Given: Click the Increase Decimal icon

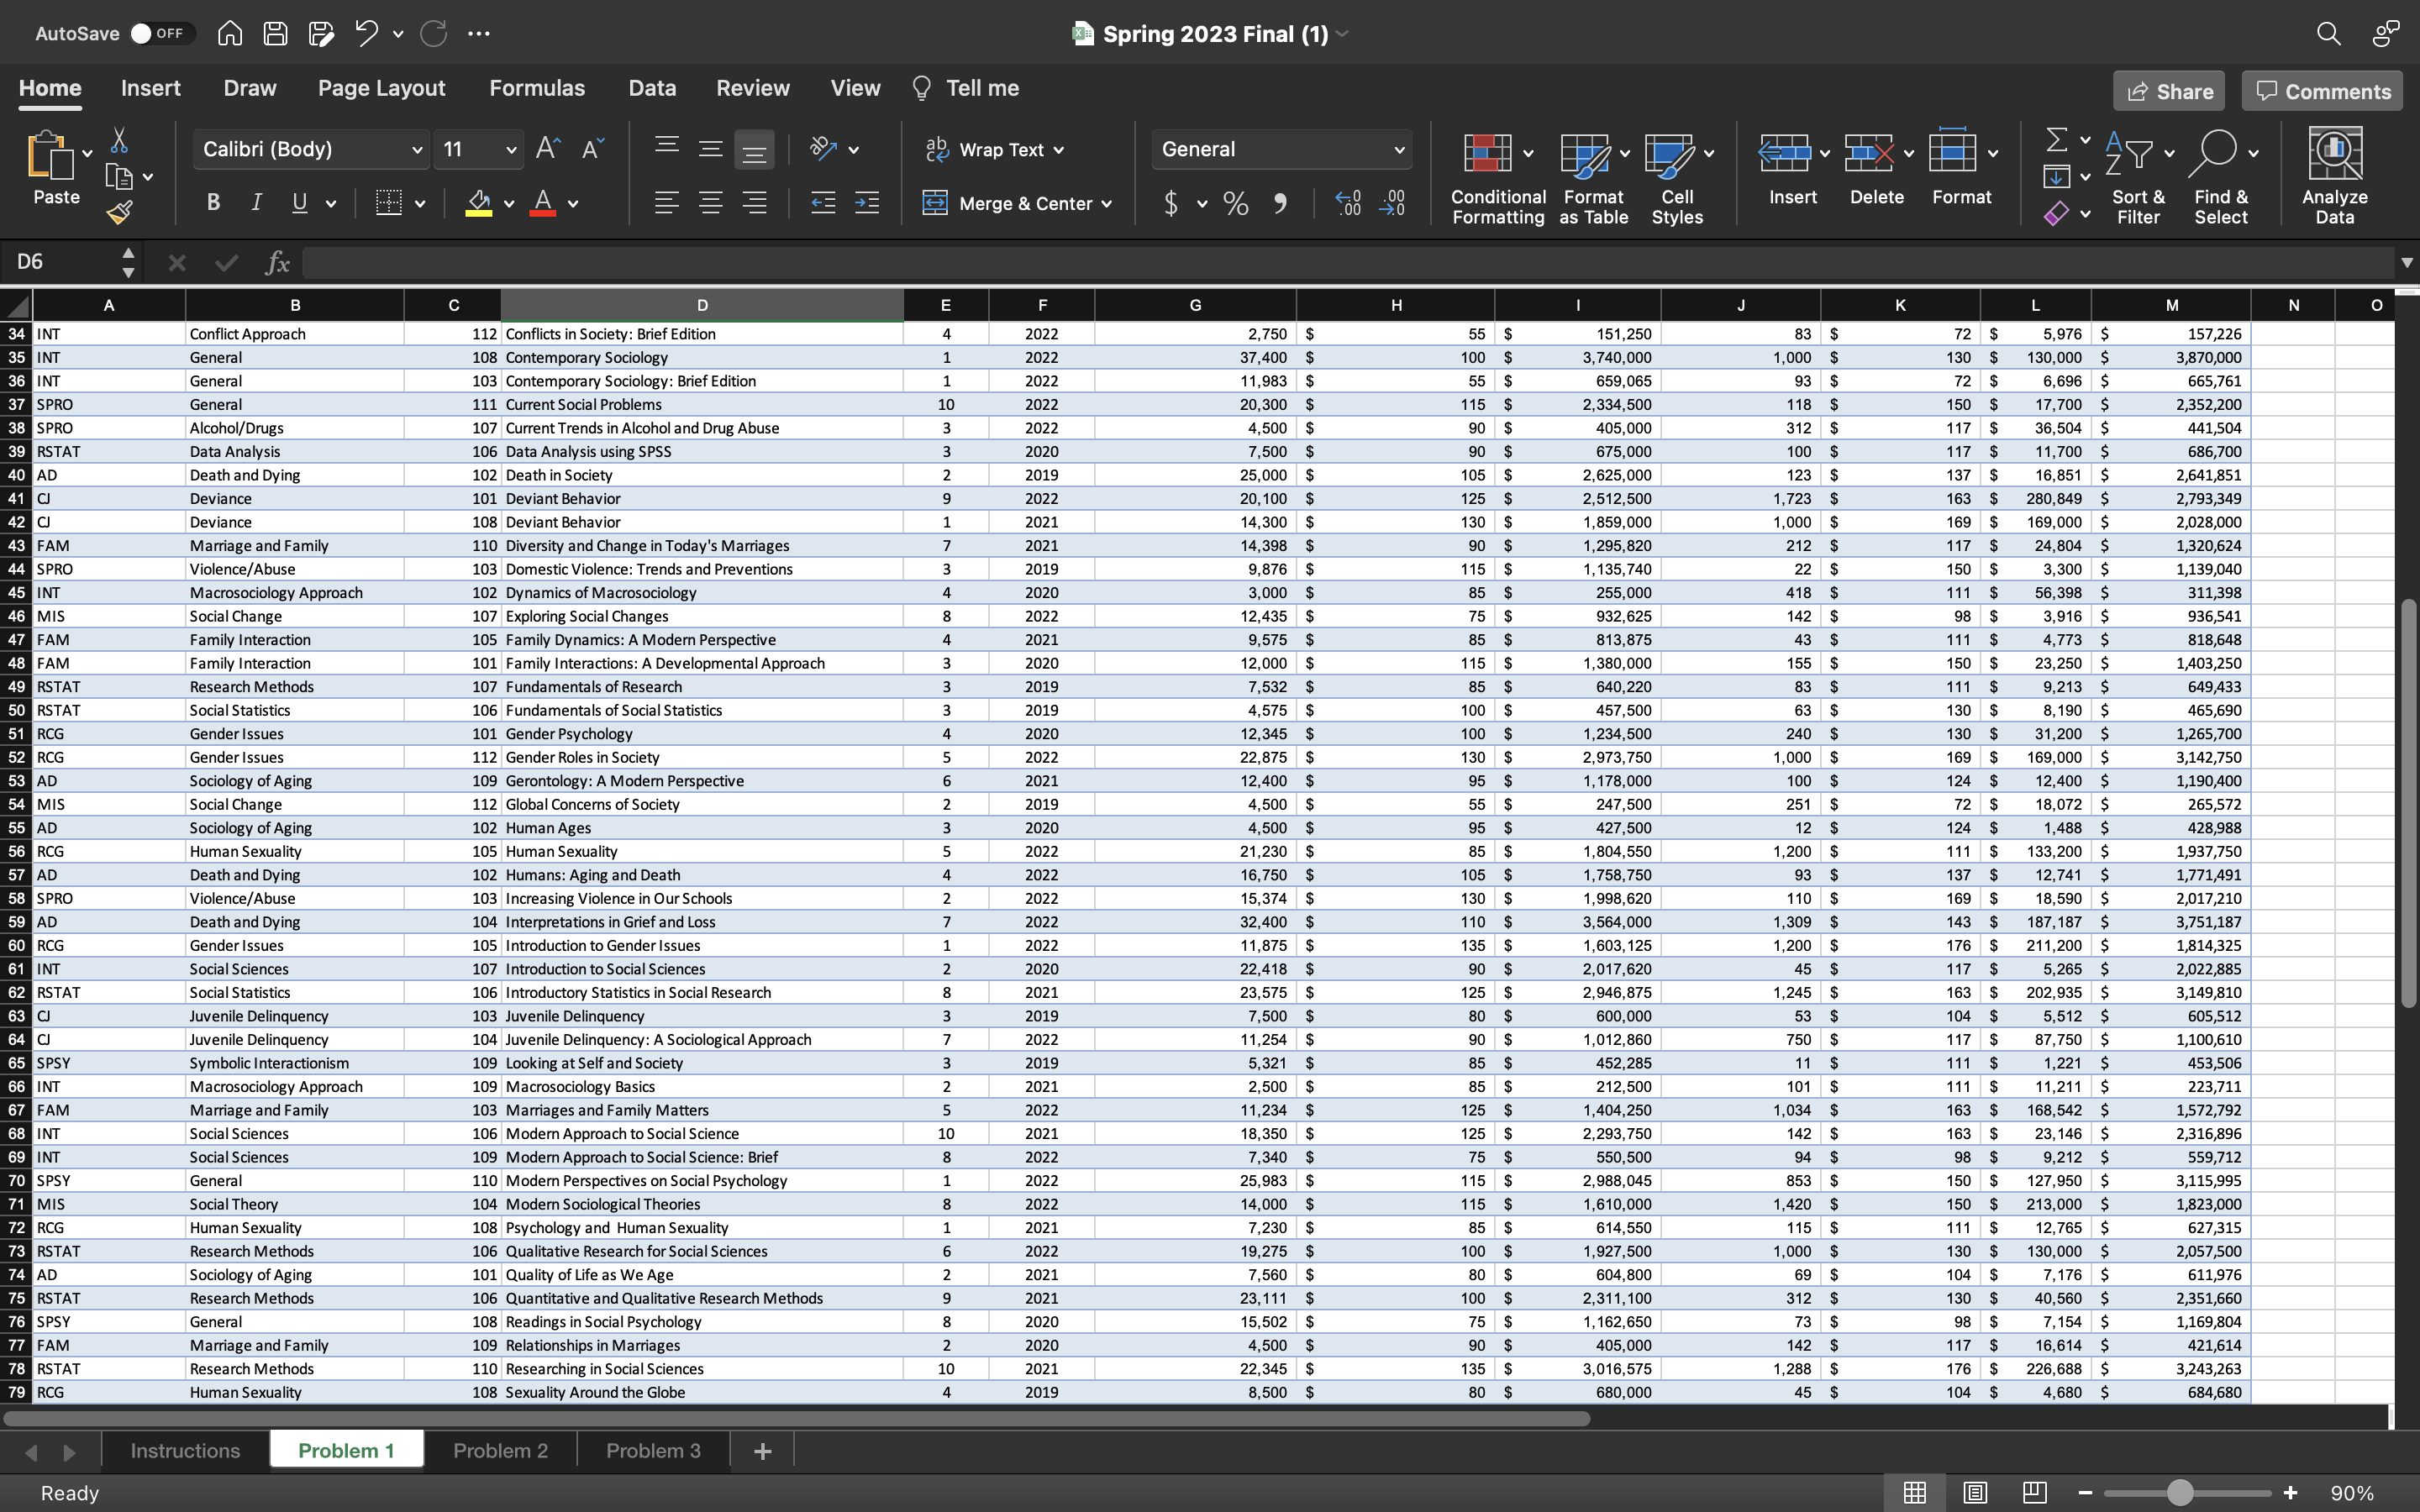Looking at the screenshot, I should 1348,203.
